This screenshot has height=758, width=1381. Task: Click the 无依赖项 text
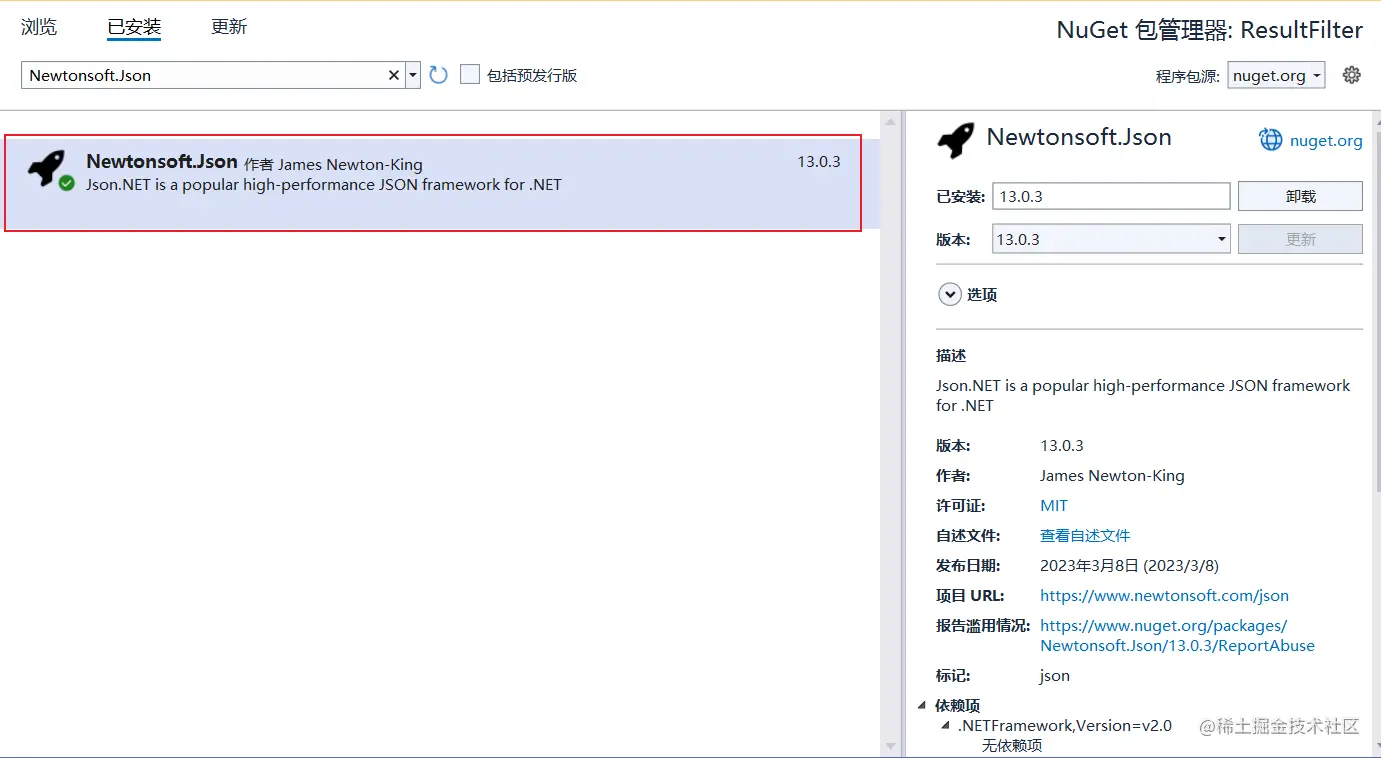point(1012,745)
